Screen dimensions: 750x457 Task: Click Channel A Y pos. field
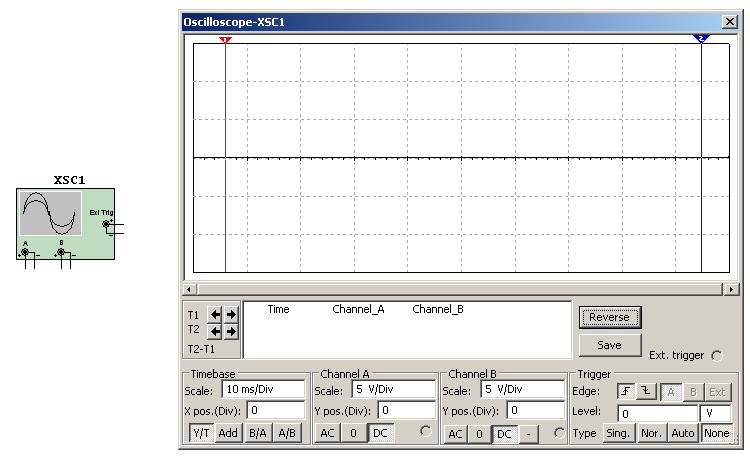click(407, 410)
